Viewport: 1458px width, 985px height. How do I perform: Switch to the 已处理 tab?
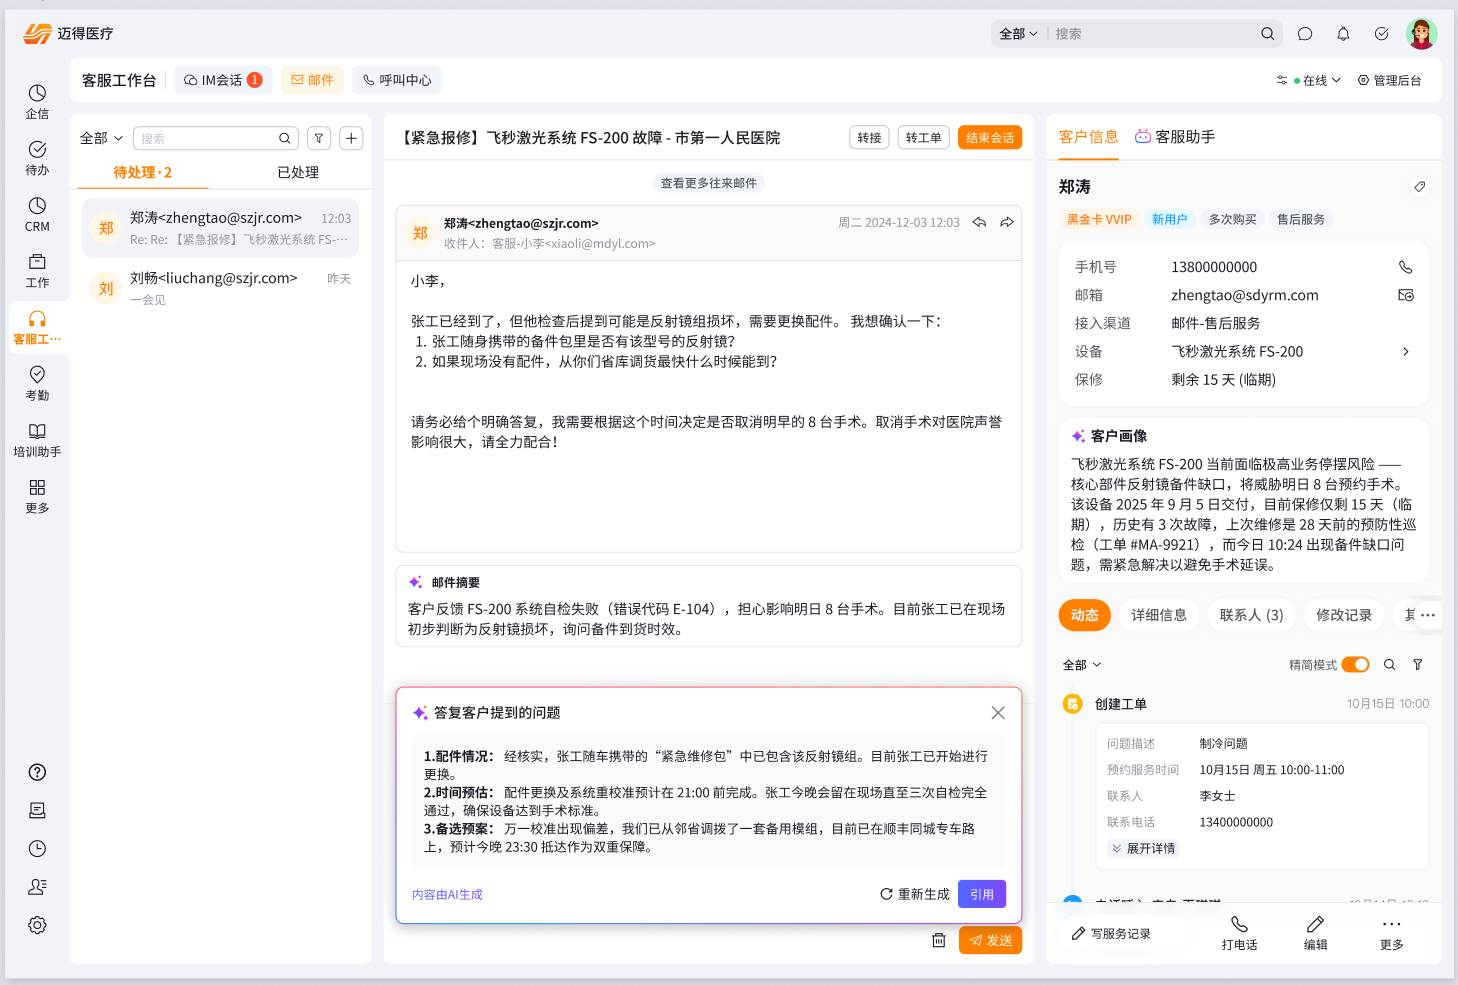297,173
